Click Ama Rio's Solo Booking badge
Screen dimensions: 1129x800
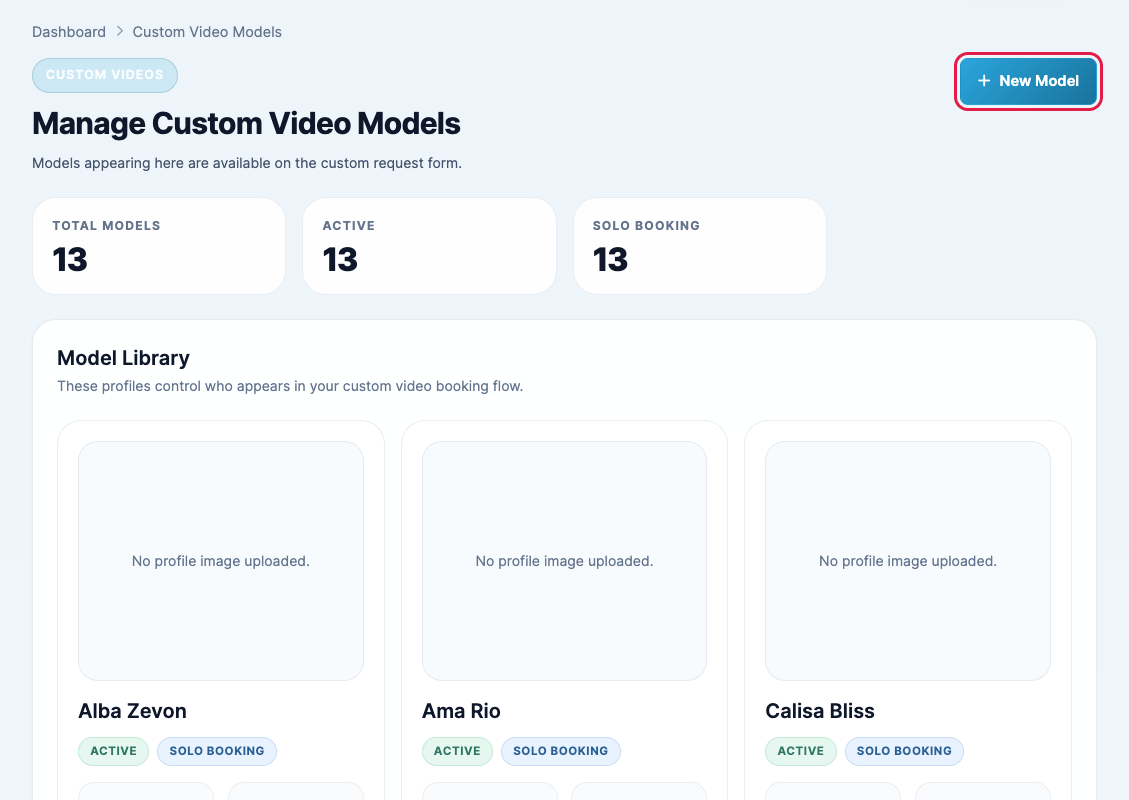(x=561, y=751)
